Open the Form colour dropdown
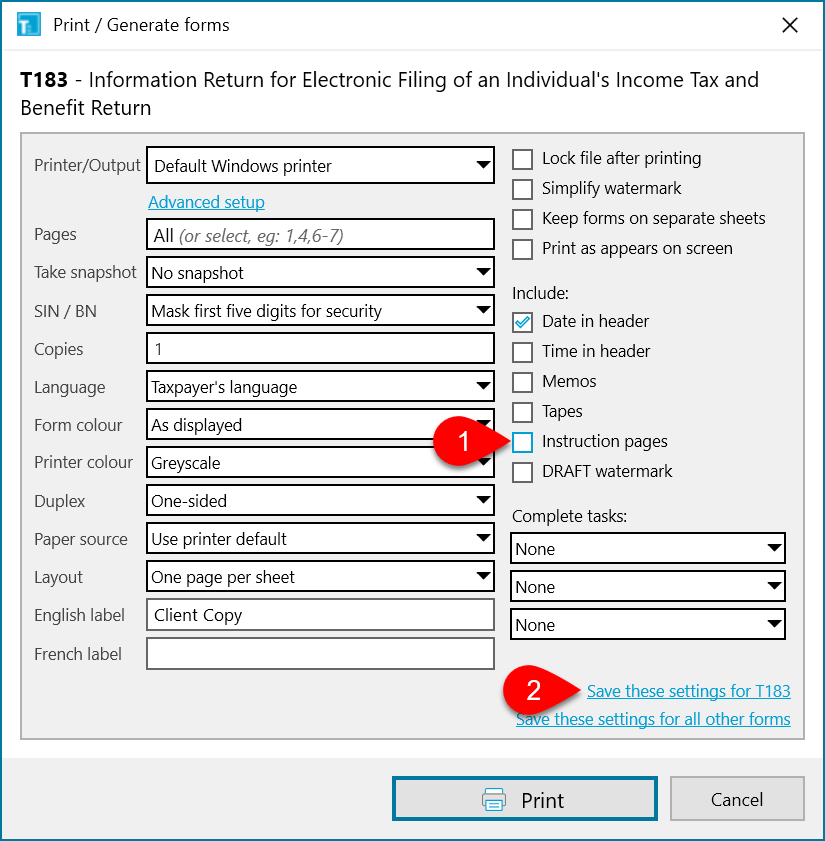The width and height of the screenshot is (825, 841). (320, 425)
